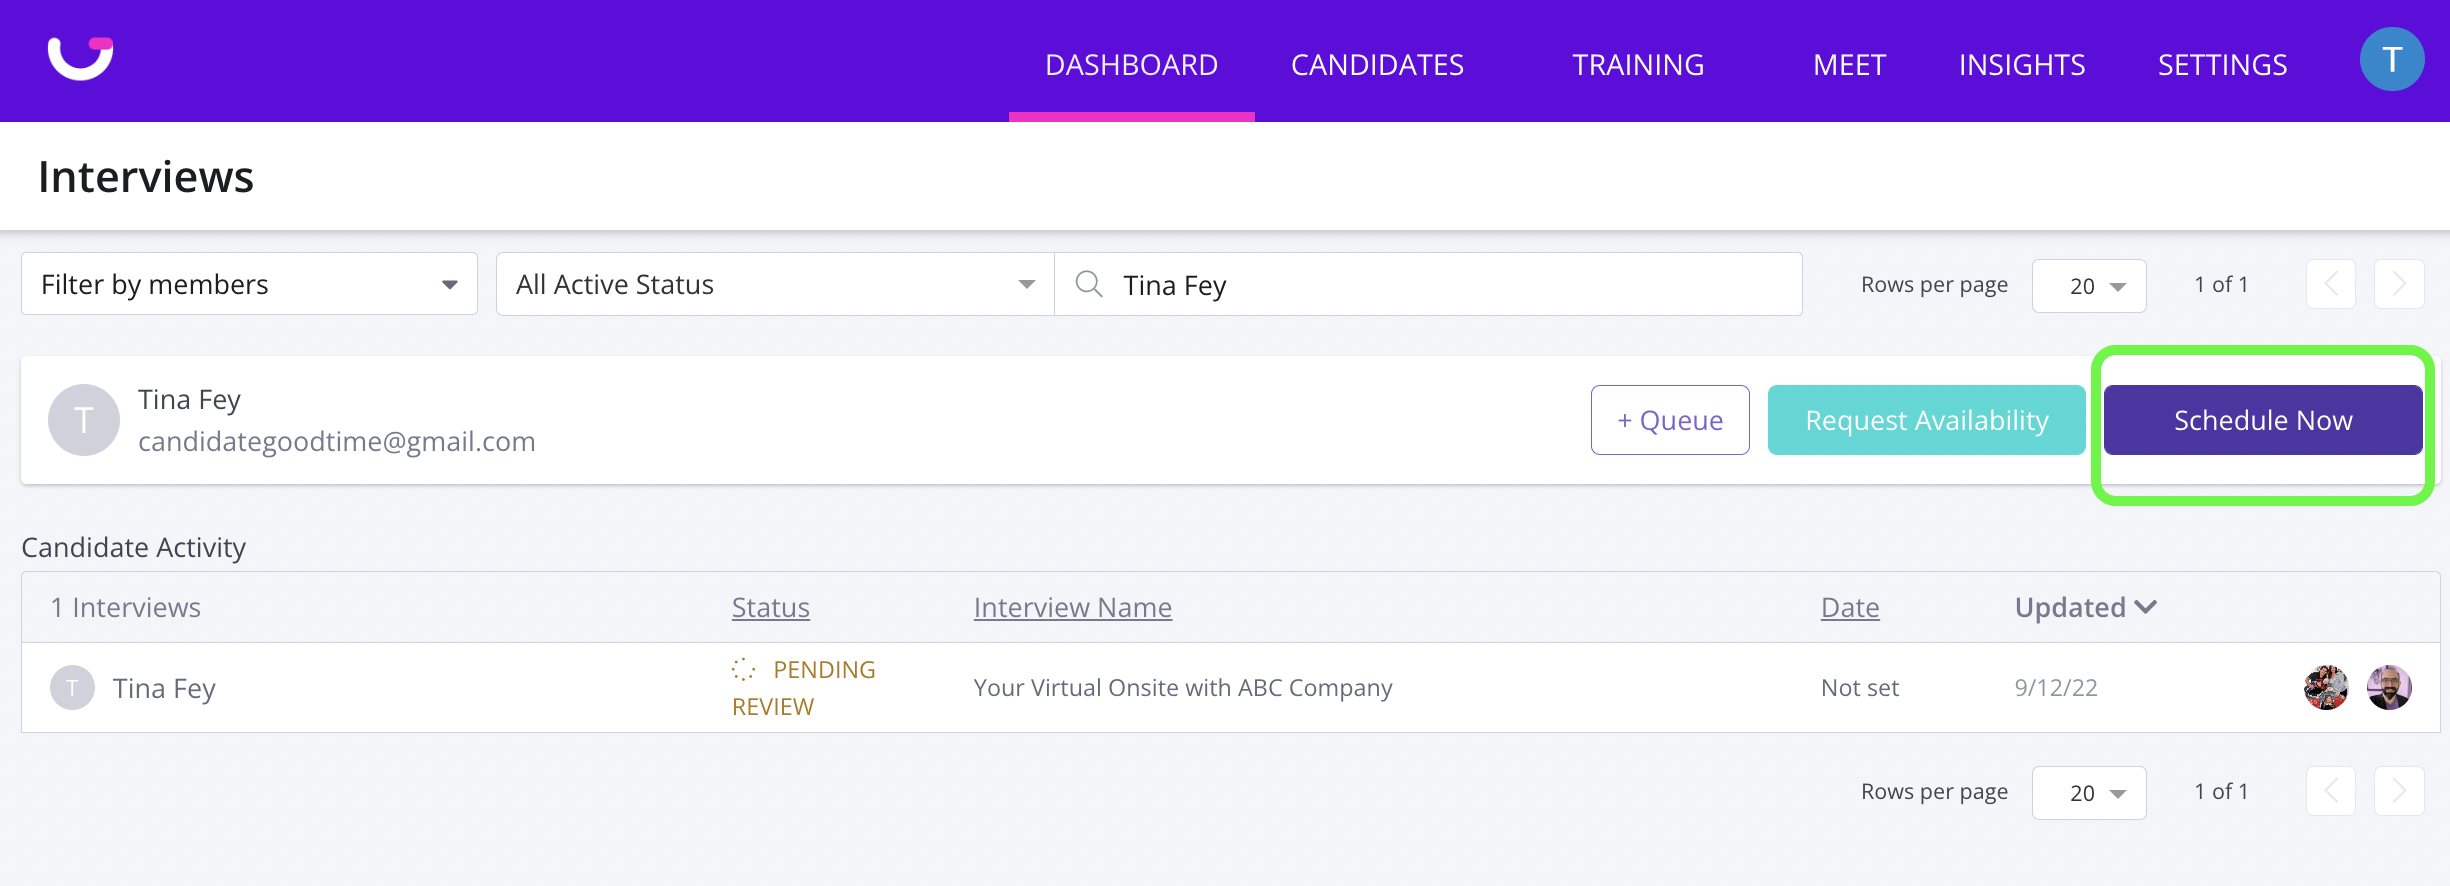
Task: Click the first interviewer avatar photo
Action: tap(2326, 688)
